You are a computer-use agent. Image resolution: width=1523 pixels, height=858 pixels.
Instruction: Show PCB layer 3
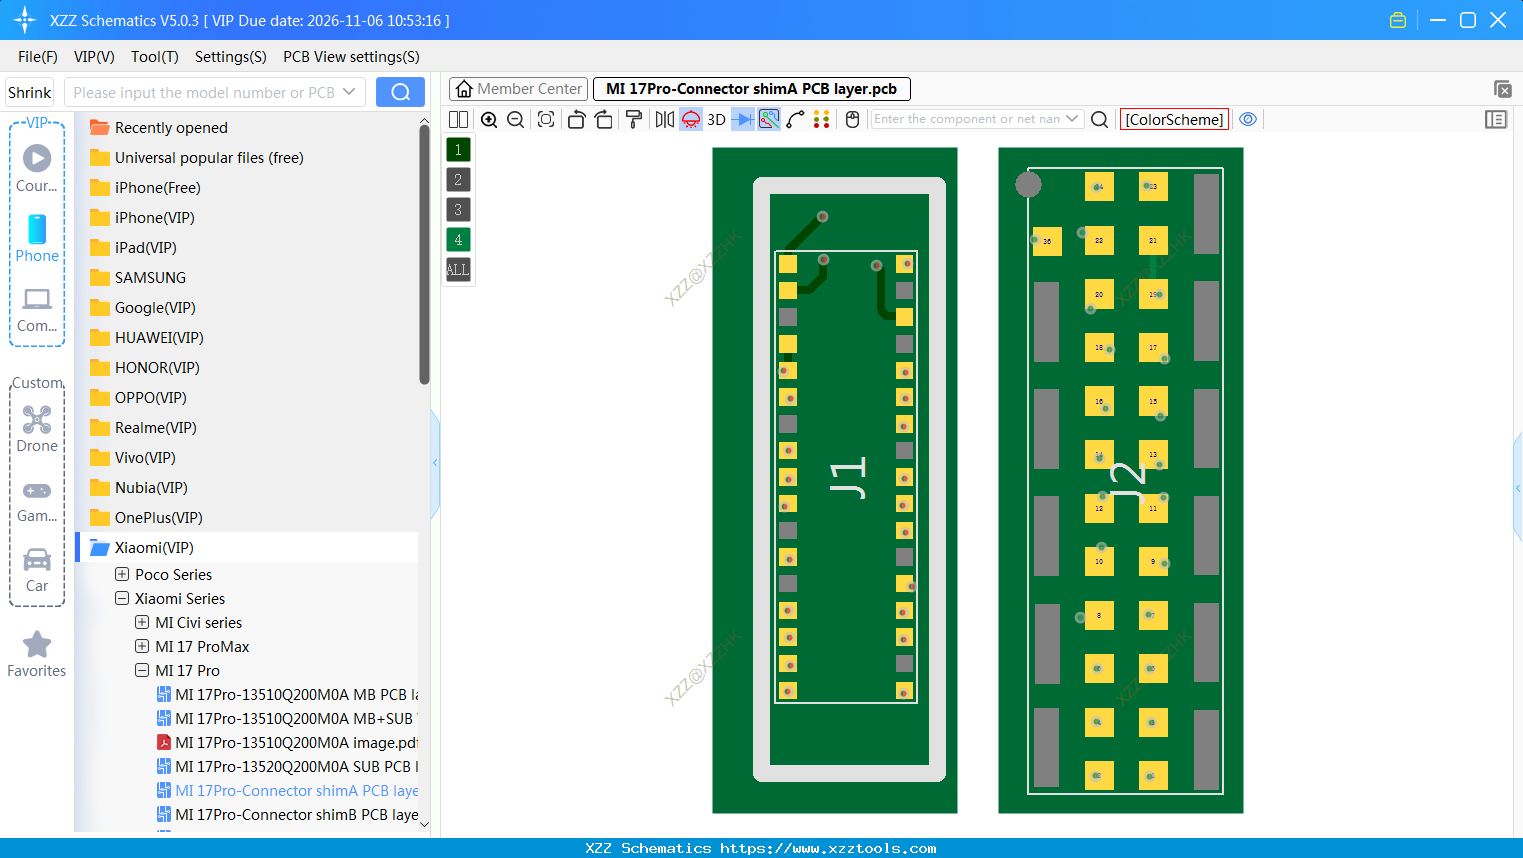coord(458,210)
